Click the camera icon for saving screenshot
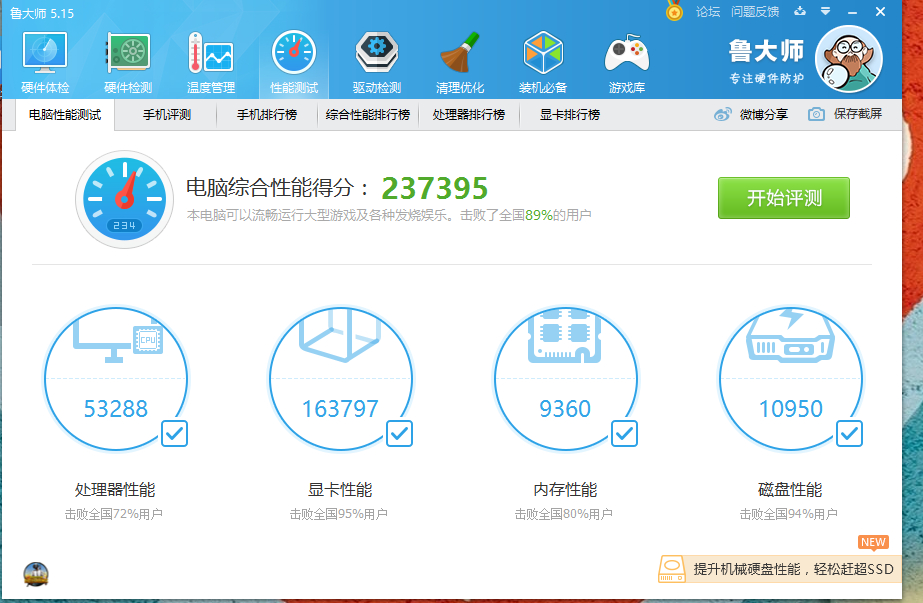The width and height of the screenshot is (923, 603). point(816,114)
